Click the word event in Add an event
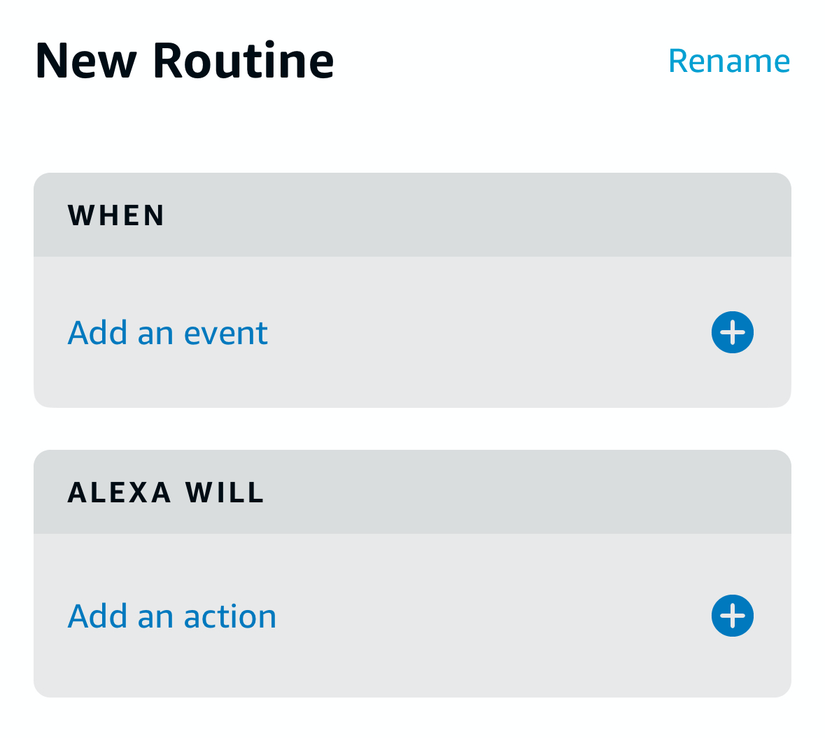825x738 pixels. [226, 335]
